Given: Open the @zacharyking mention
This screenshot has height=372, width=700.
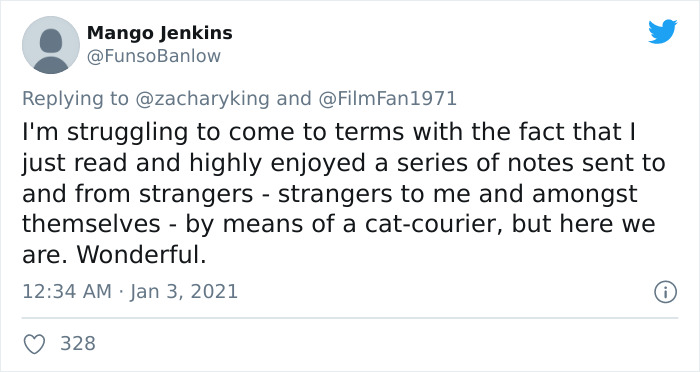Looking at the screenshot, I should [202, 99].
